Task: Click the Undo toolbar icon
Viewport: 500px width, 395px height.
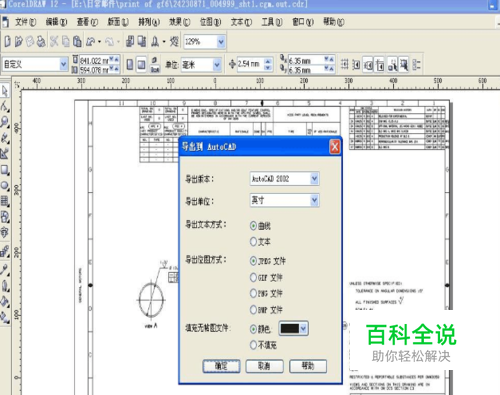Action: click(90, 42)
